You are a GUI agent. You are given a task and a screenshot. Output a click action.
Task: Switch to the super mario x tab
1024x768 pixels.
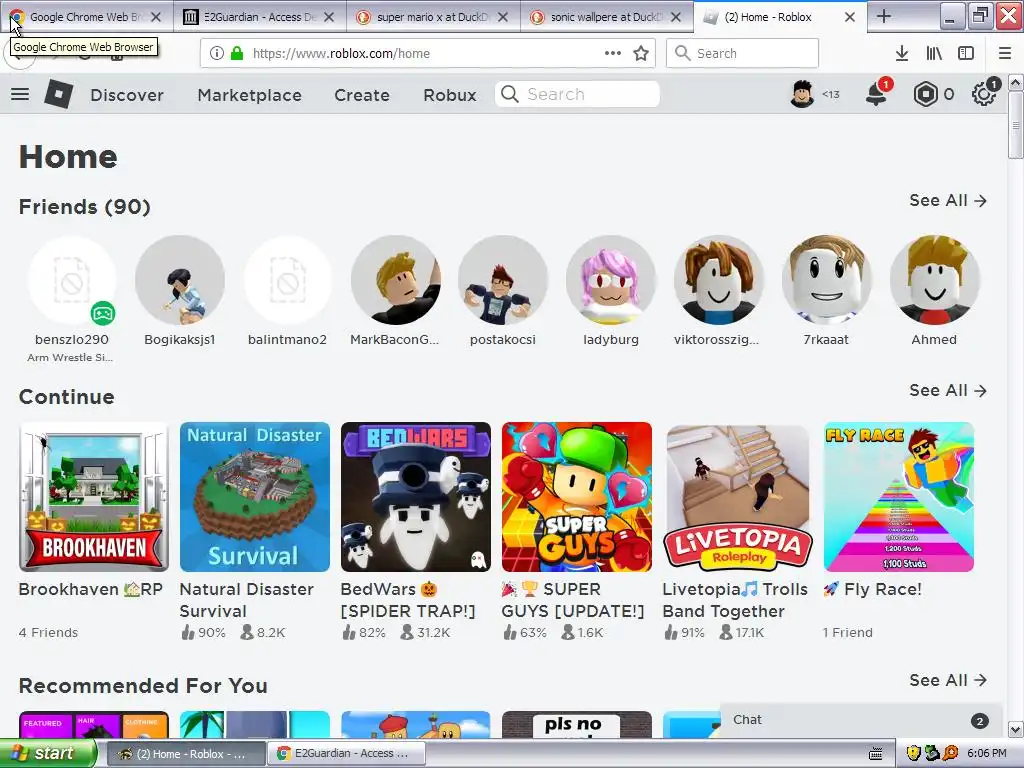point(433,17)
